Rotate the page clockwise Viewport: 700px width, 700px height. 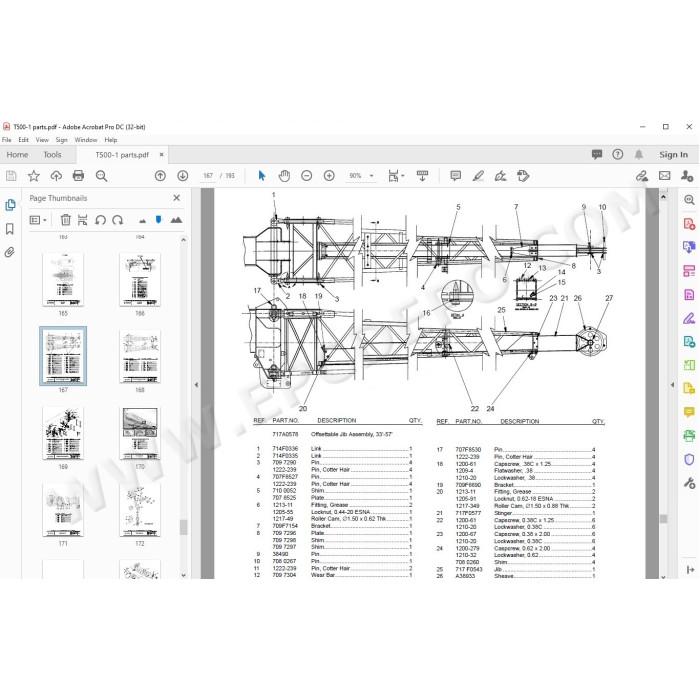click(117, 220)
